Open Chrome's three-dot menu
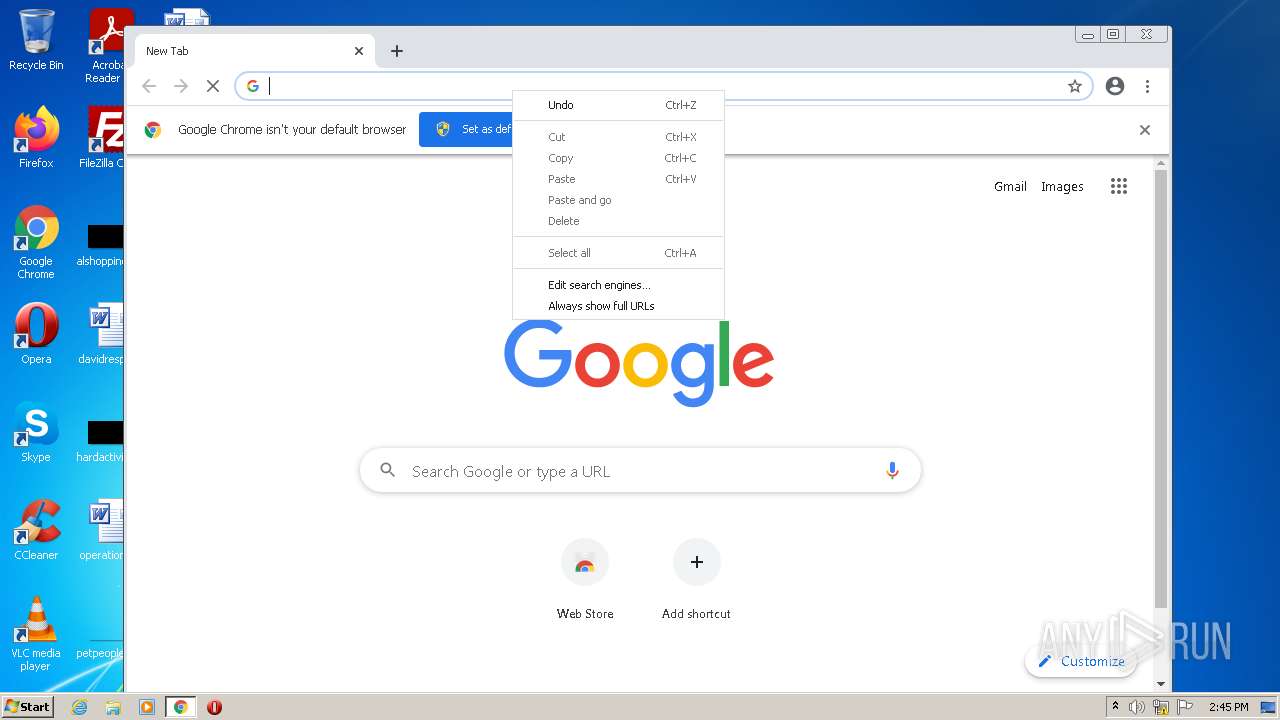The image size is (1280, 720). click(x=1148, y=86)
